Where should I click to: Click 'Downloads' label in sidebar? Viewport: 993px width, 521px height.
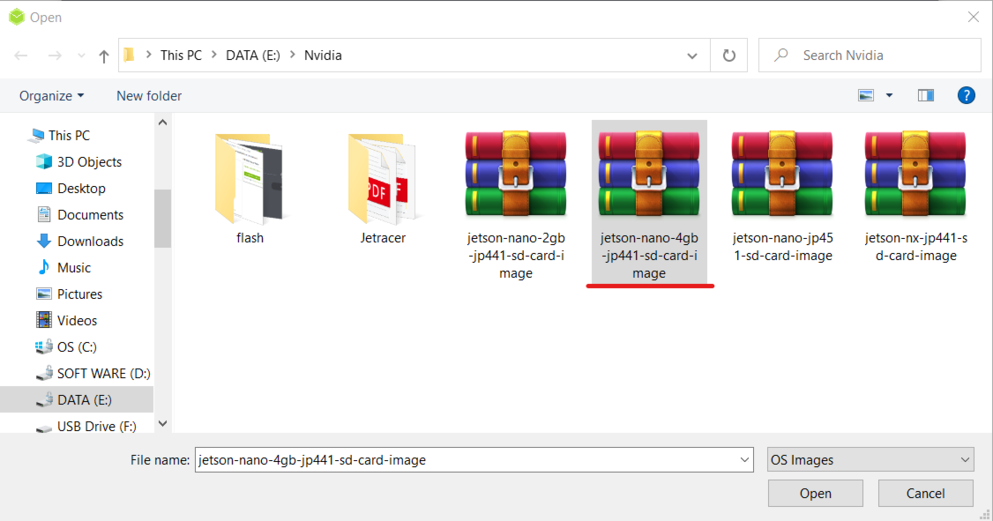point(90,241)
